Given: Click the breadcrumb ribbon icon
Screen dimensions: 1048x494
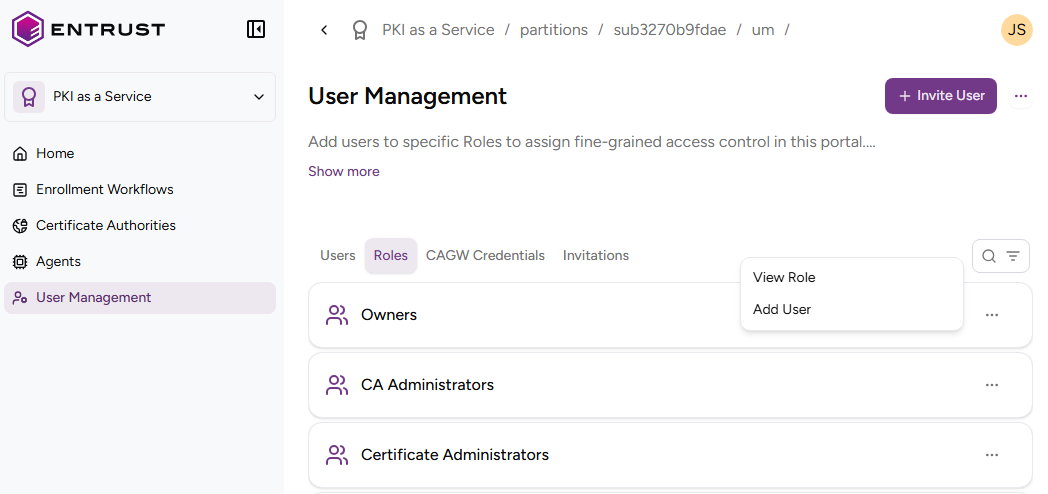Looking at the screenshot, I should pyautogui.click(x=360, y=30).
